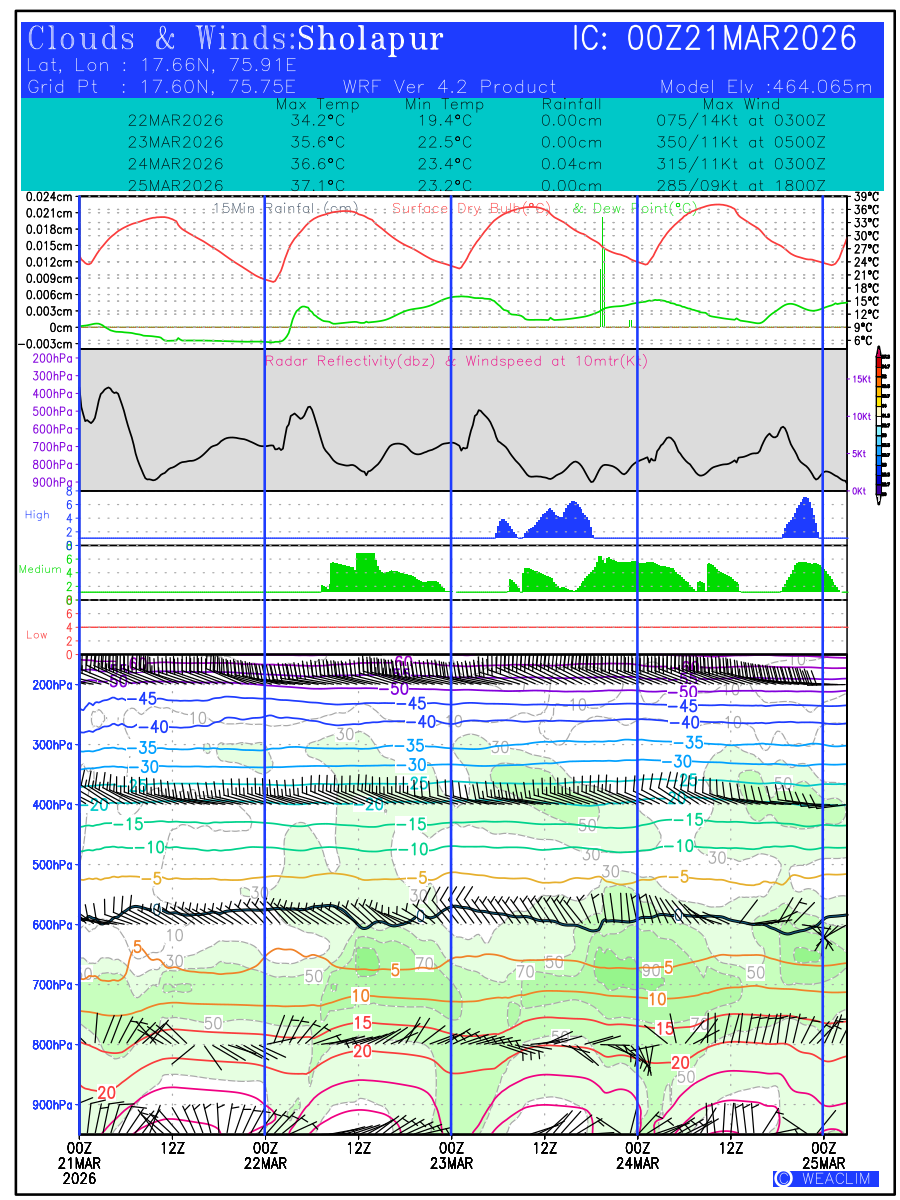Select the 00Z 24MAR time axis label
Screen dimensions: 900x1200
point(637,1155)
